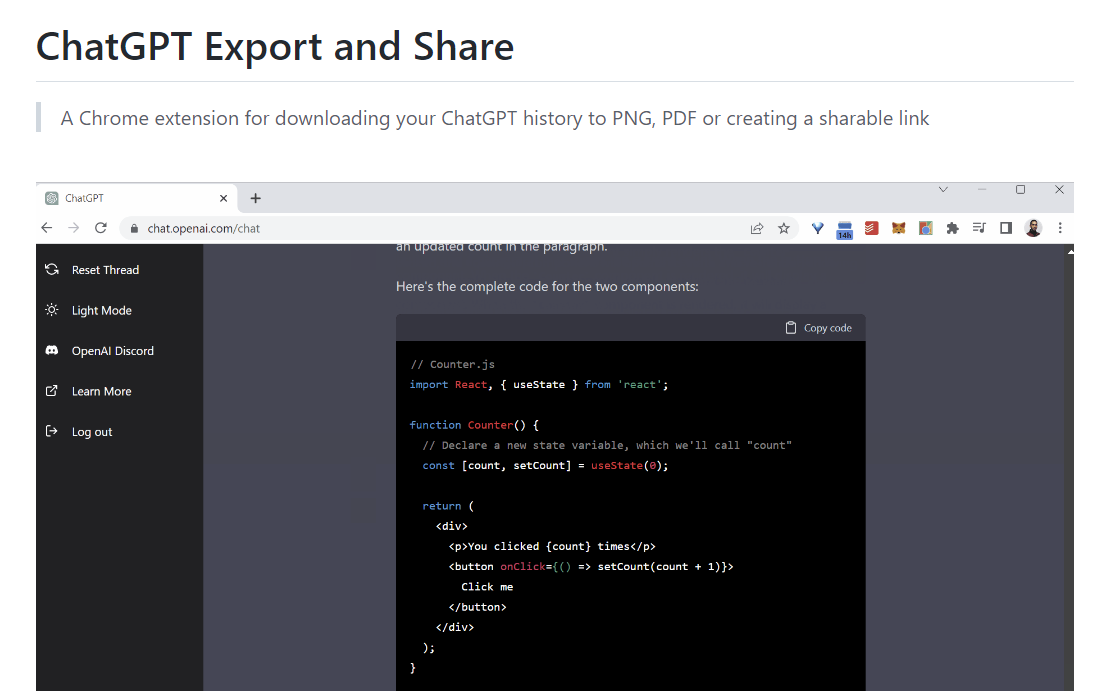Viewport: 1100px width, 691px height.
Task: Click the Copy code button
Action: tap(818, 328)
